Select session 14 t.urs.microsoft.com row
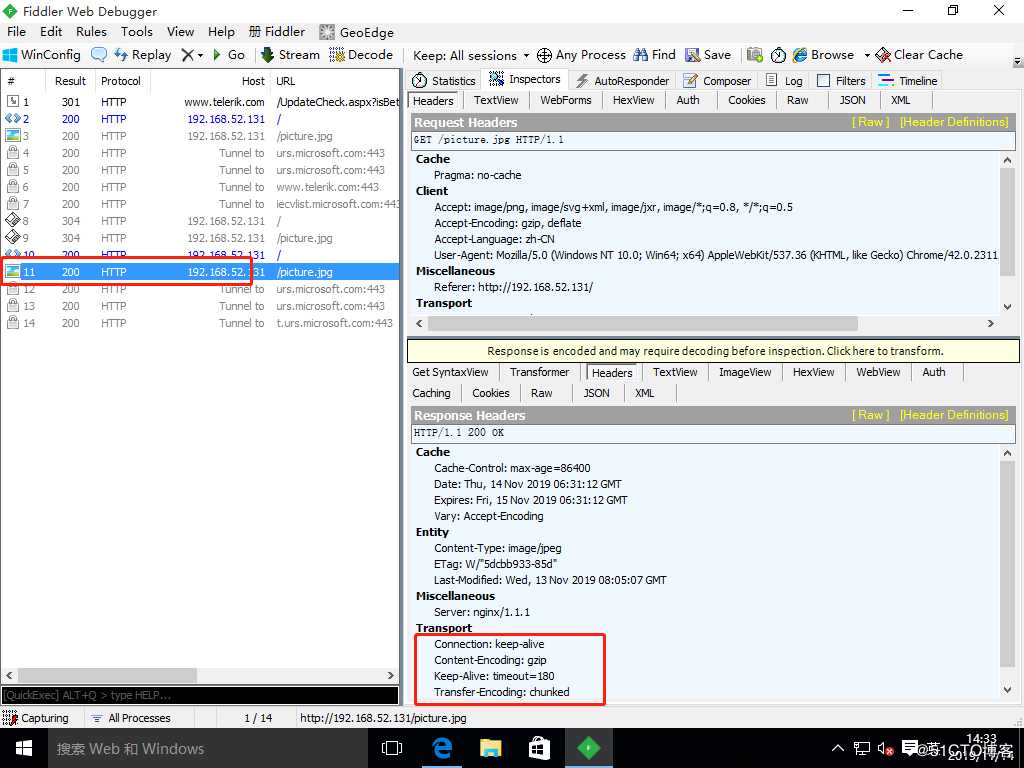1024x768 pixels. click(x=200, y=323)
